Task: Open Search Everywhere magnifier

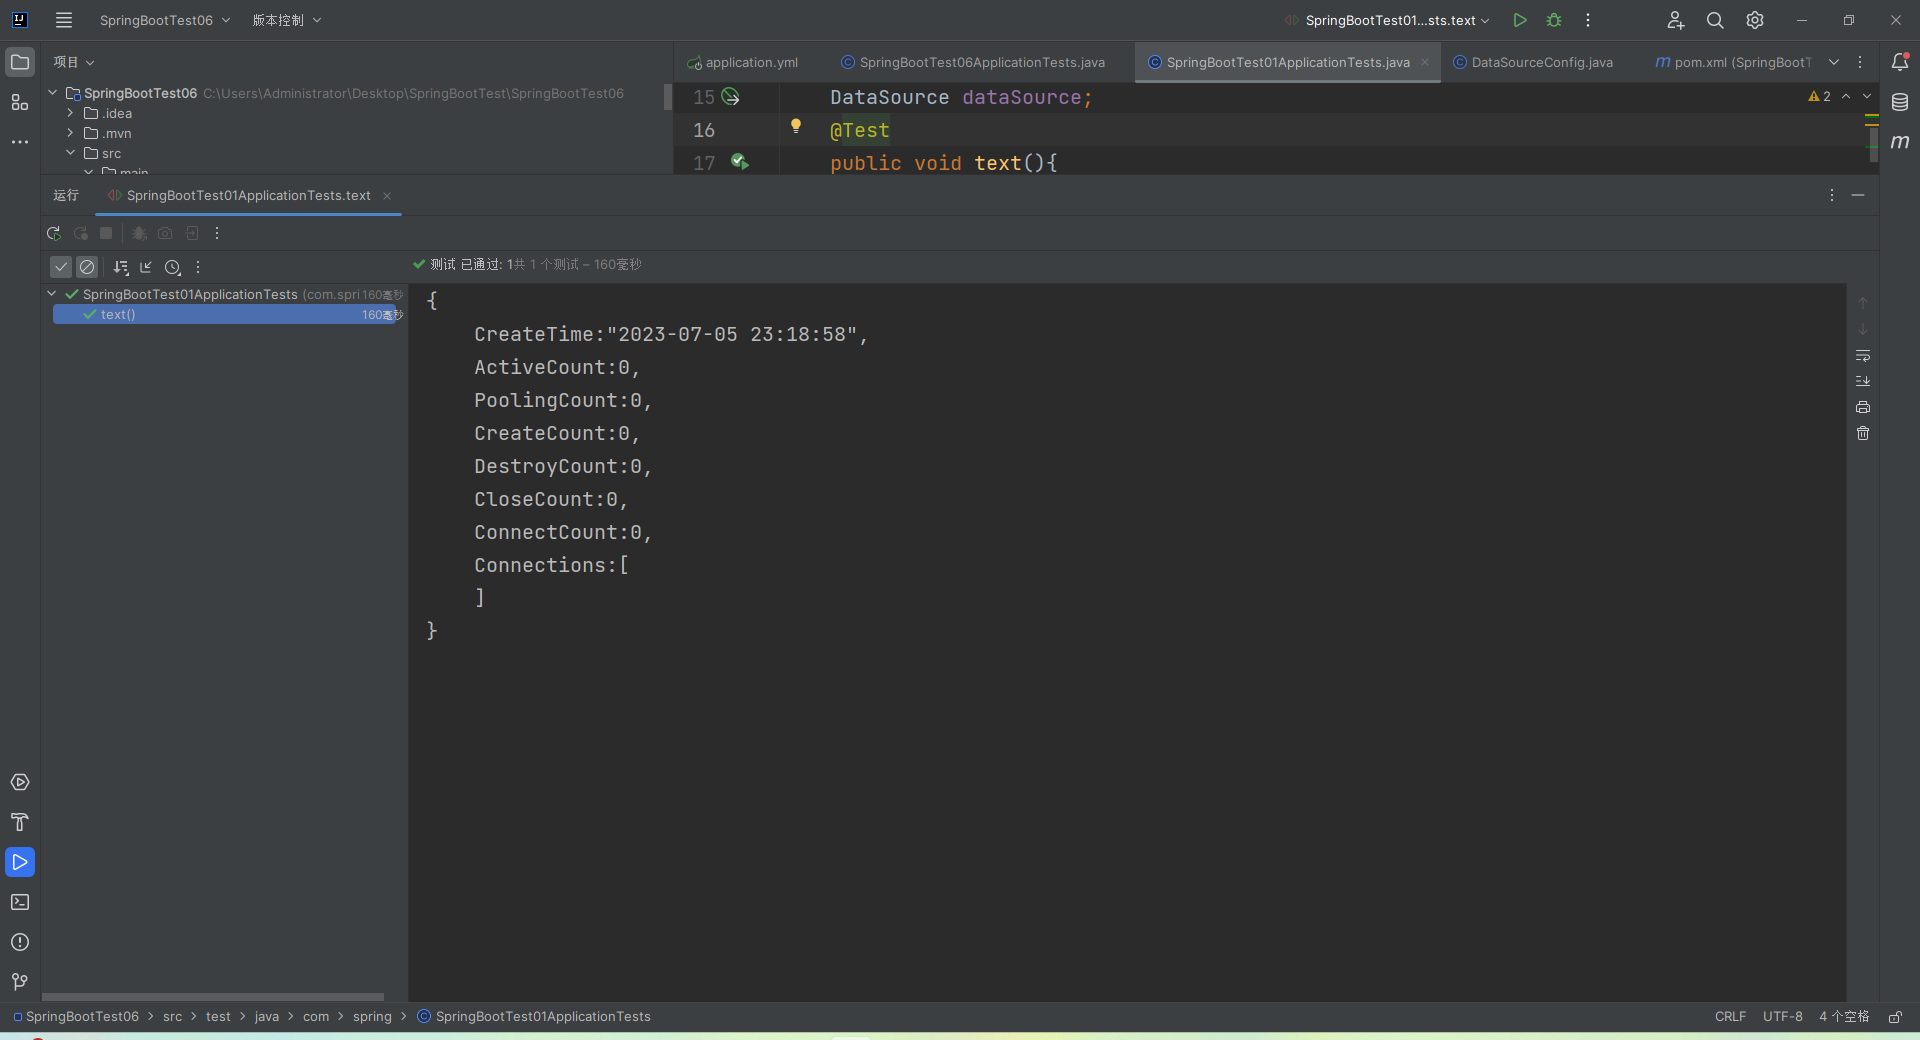Action: pyautogui.click(x=1715, y=20)
